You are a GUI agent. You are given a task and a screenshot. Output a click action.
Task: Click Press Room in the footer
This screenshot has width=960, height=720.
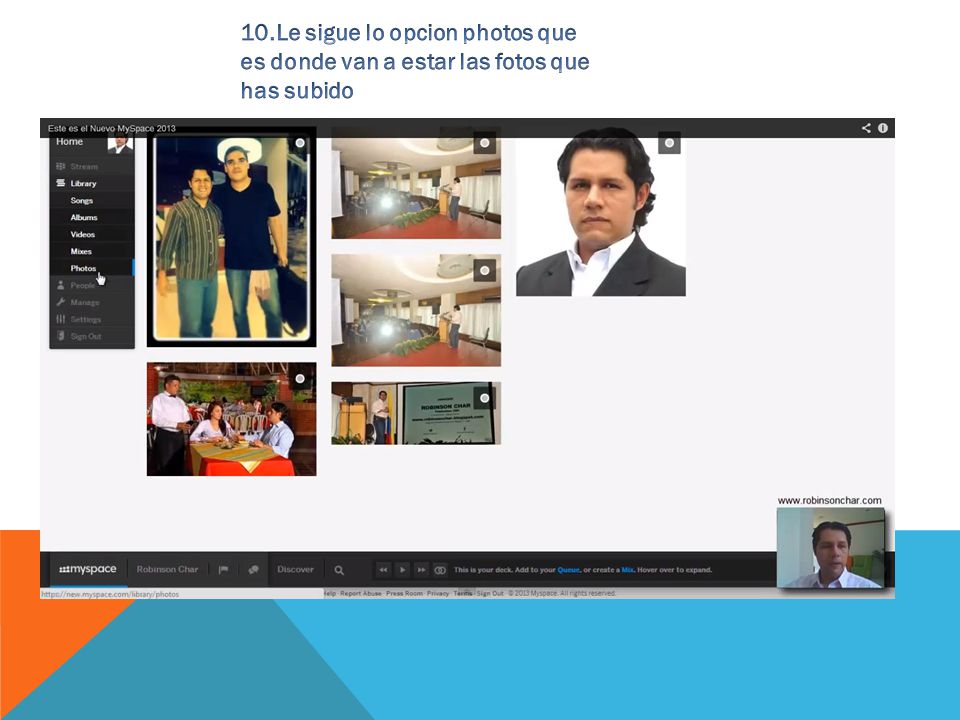pos(404,593)
